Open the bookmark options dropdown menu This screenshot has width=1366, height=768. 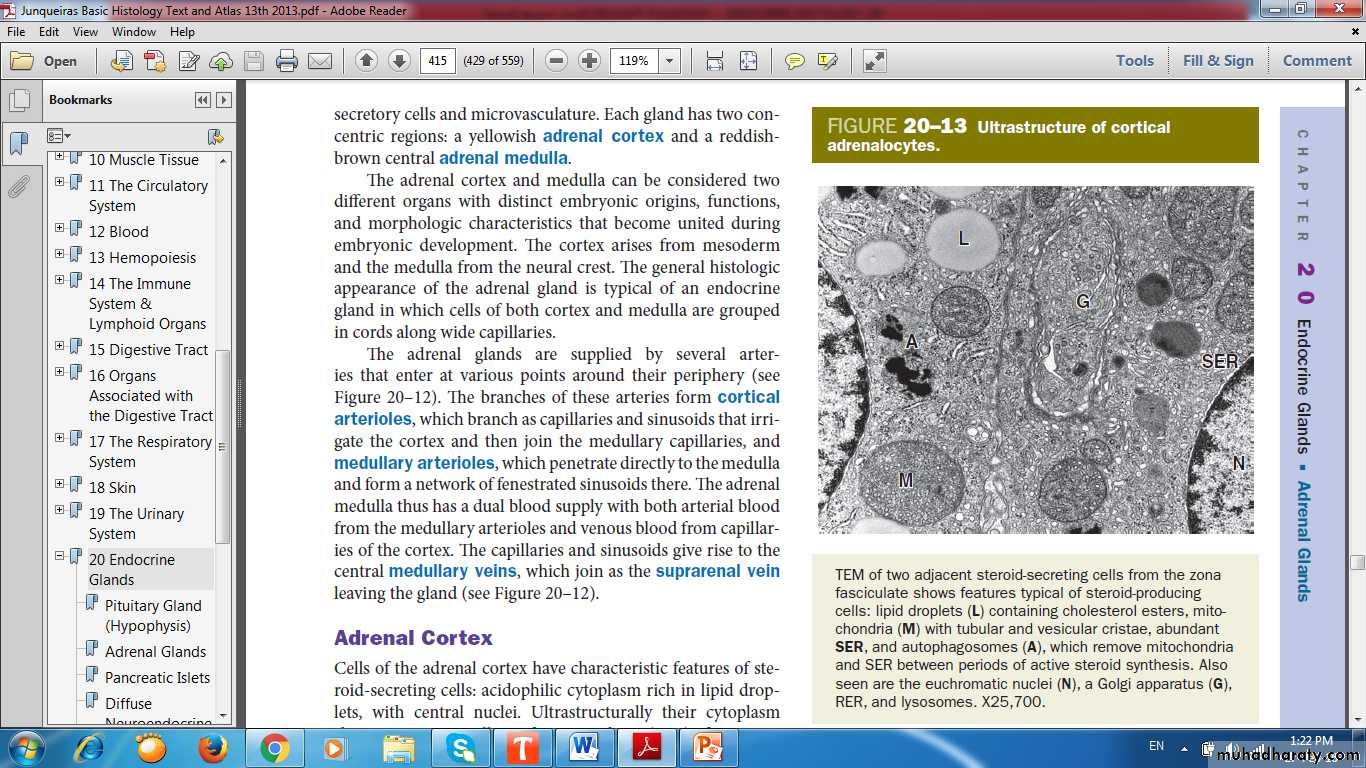point(59,136)
